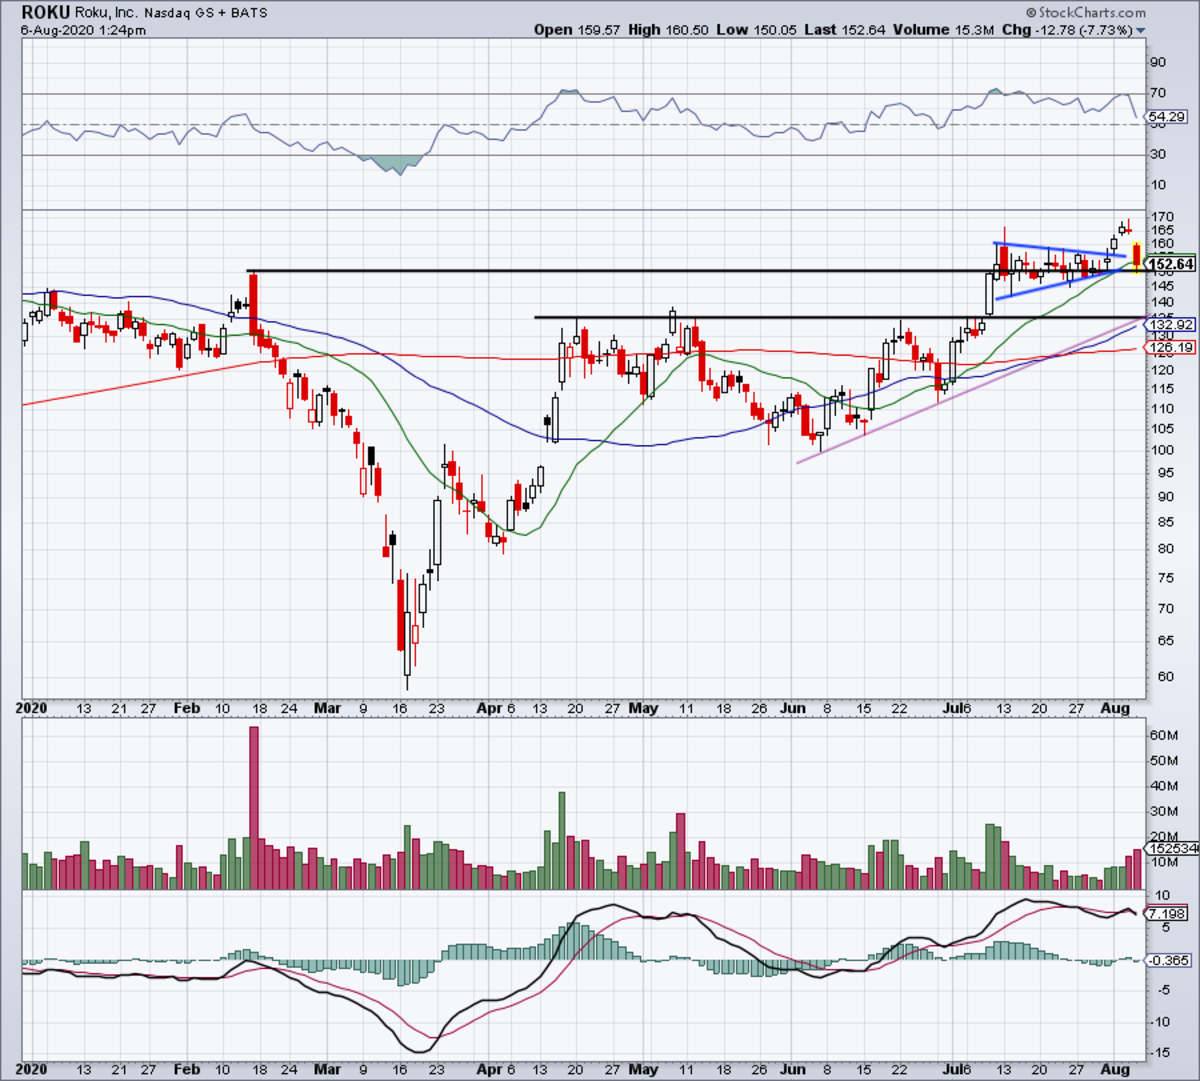
Task: Click the blue down arrow beside Chg
Action: [1141, 31]
